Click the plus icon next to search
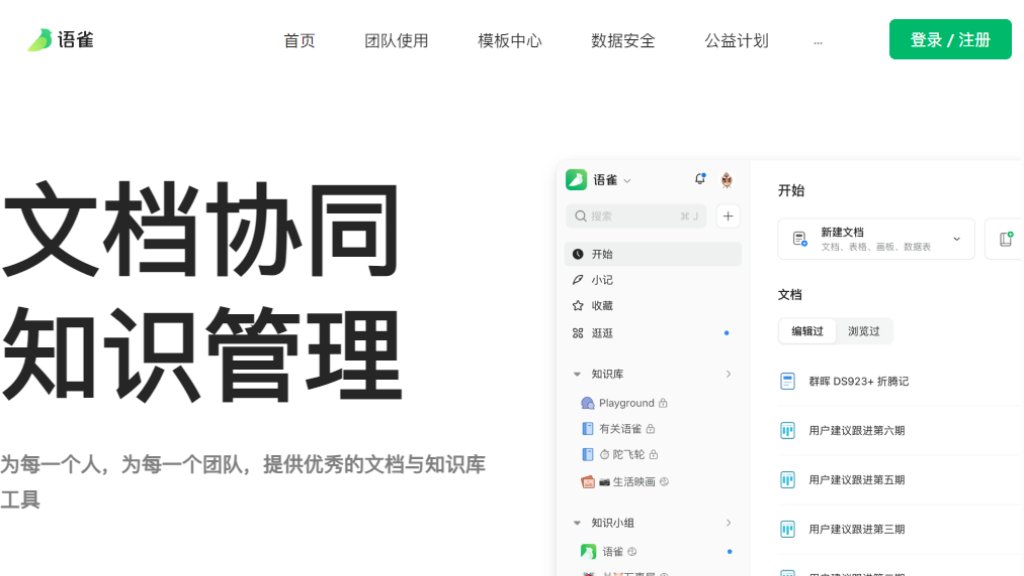 click(727, 216)
